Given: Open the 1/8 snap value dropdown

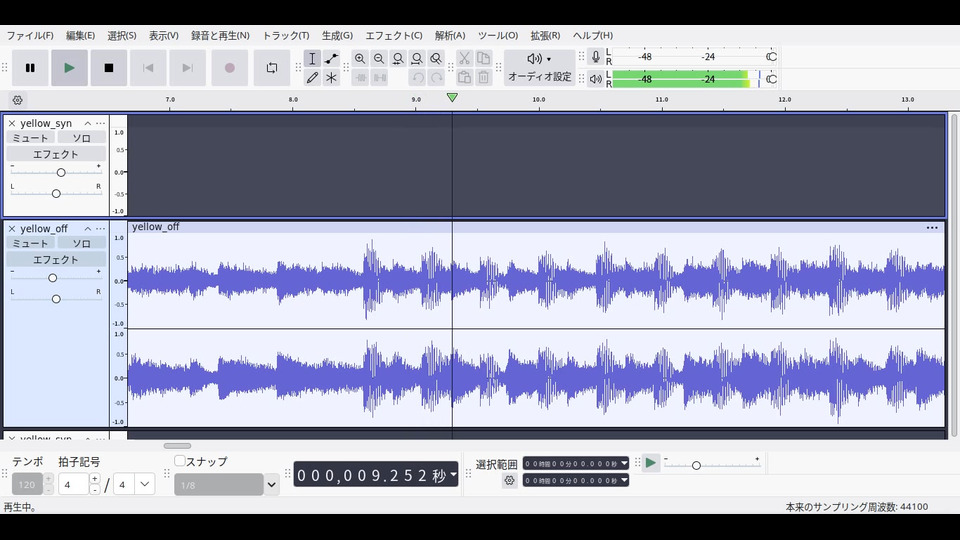Looking at the screenshot, I should (271, 485).
